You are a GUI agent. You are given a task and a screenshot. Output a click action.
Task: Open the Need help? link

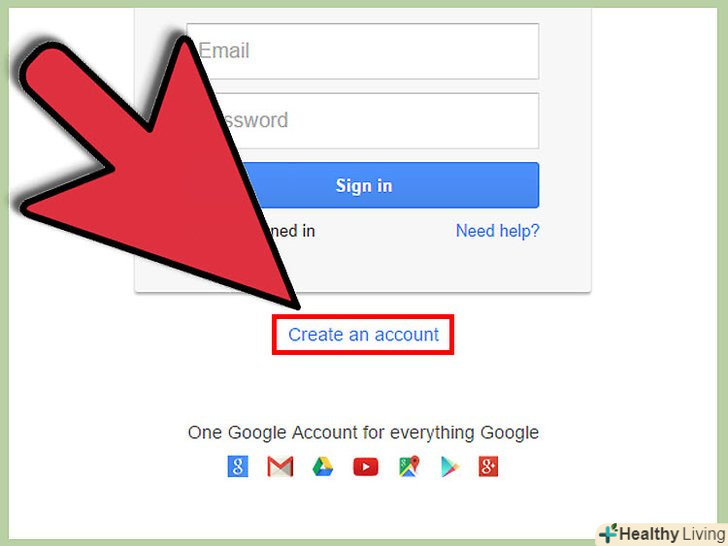pos(497,231)
